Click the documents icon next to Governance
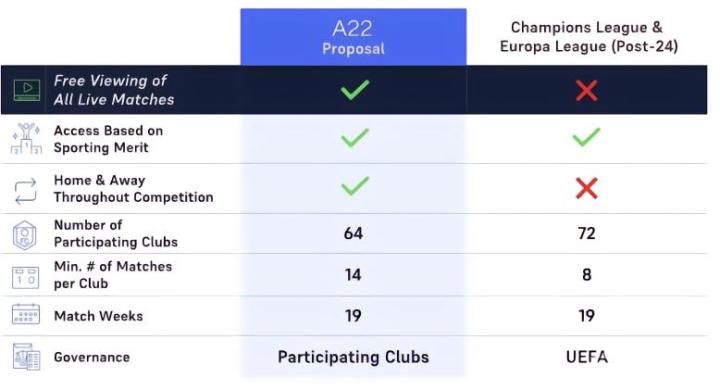Viewport: 720px width, 390px height. [x=26, y=356]
